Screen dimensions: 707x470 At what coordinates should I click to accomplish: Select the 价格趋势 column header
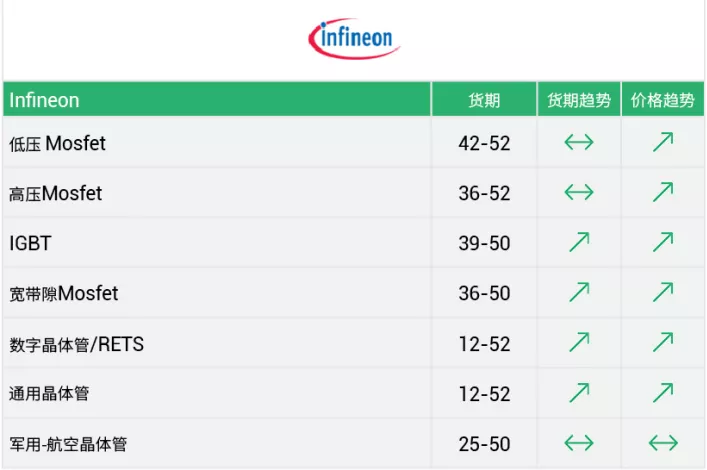[663, 100]
